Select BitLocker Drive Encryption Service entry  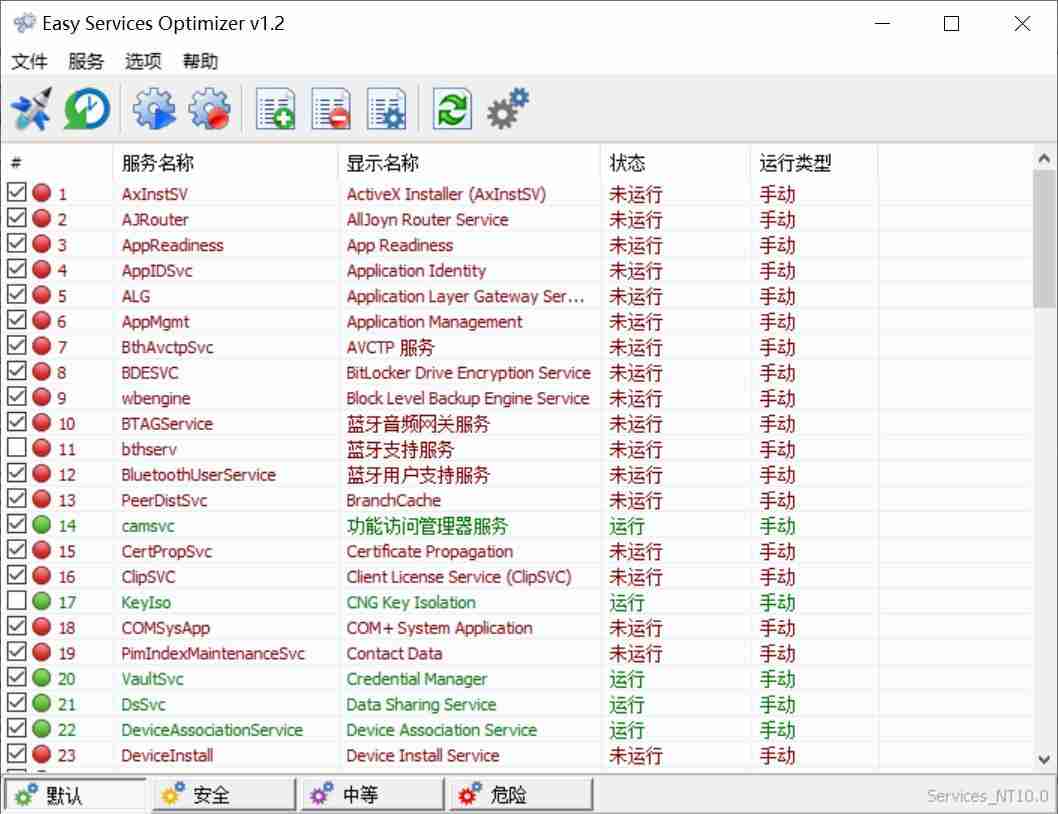(x=468, y=373)
